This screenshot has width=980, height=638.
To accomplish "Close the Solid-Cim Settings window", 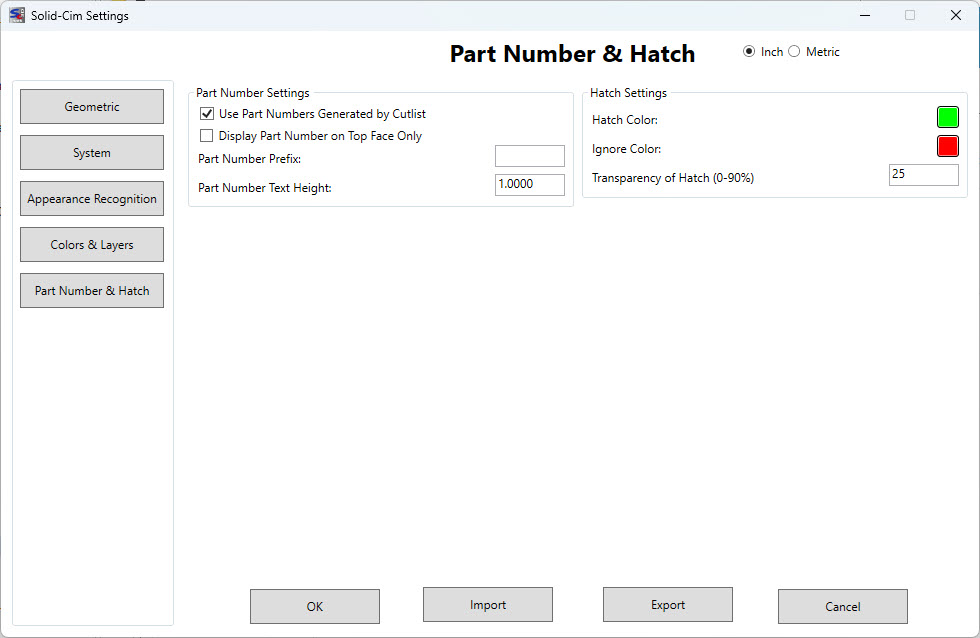I will pos(956,15).
